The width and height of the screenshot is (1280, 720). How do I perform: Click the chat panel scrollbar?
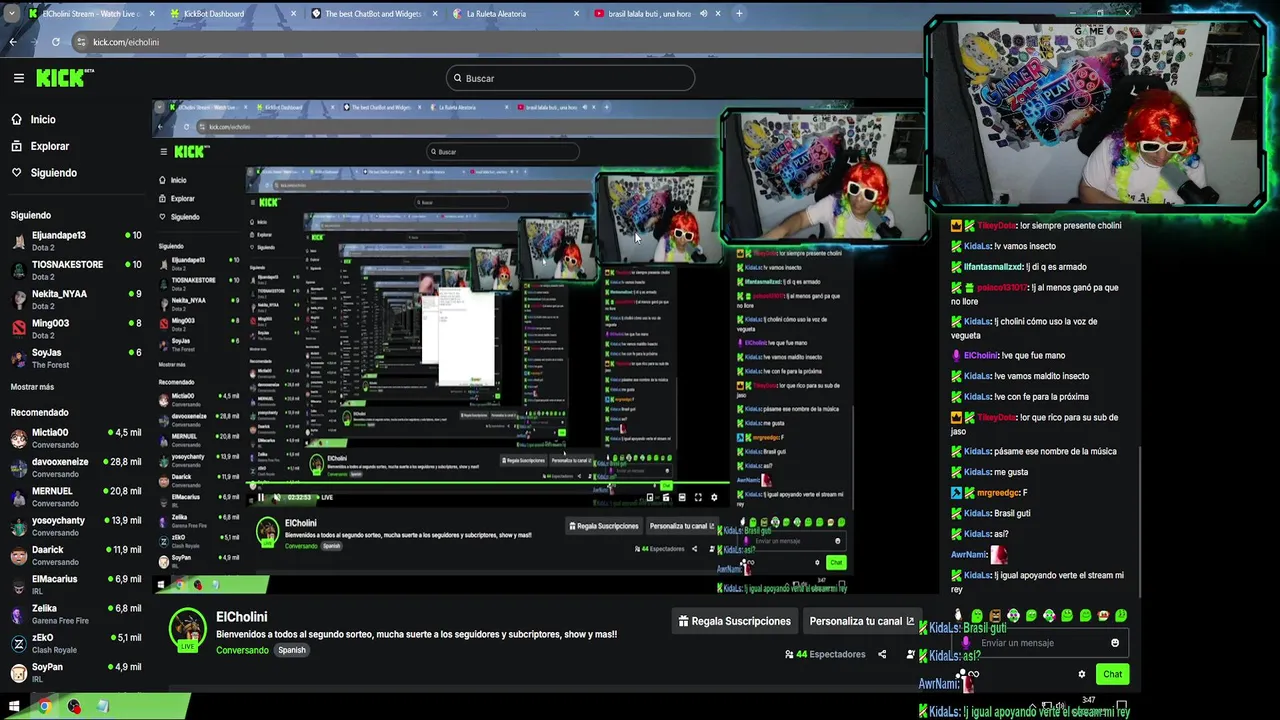(1140, 520)
